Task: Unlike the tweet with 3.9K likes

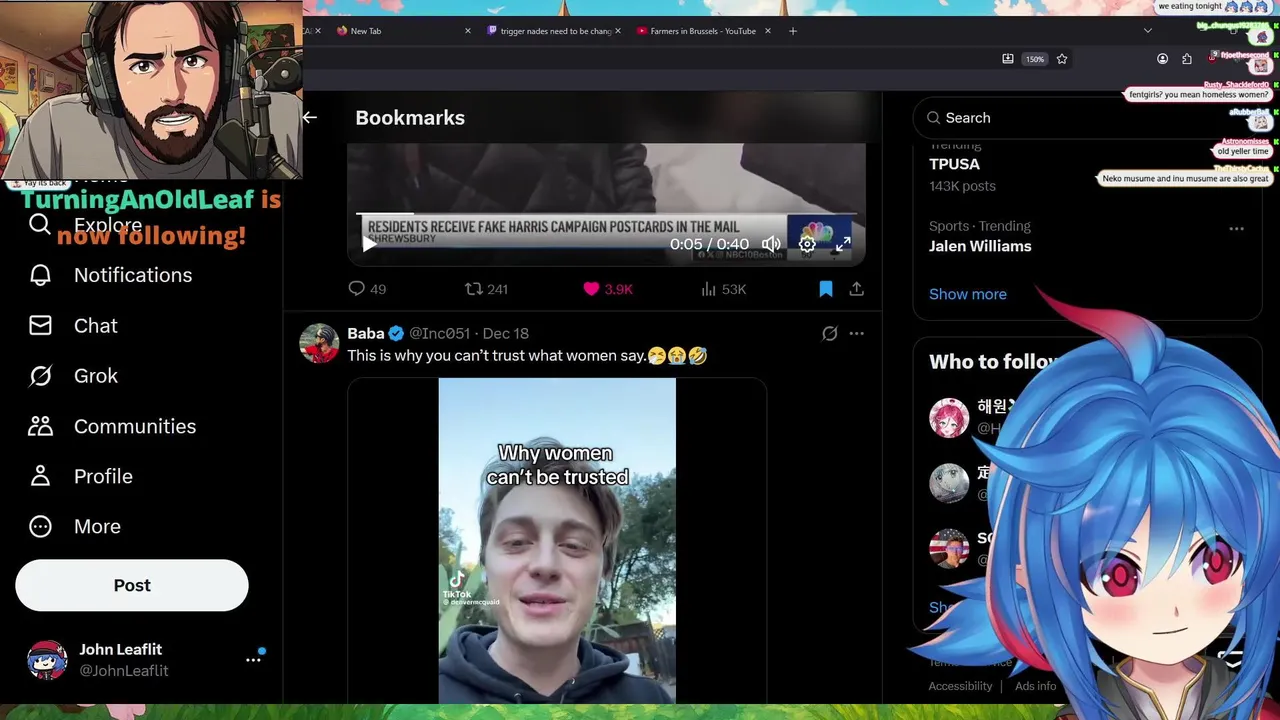Action: (x=608, y=289)
